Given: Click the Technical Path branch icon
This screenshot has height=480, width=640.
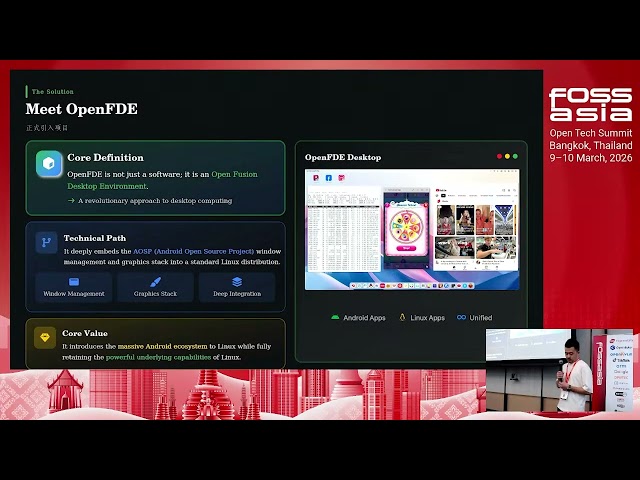Looking at the screenshot, I should pos(46,242).
